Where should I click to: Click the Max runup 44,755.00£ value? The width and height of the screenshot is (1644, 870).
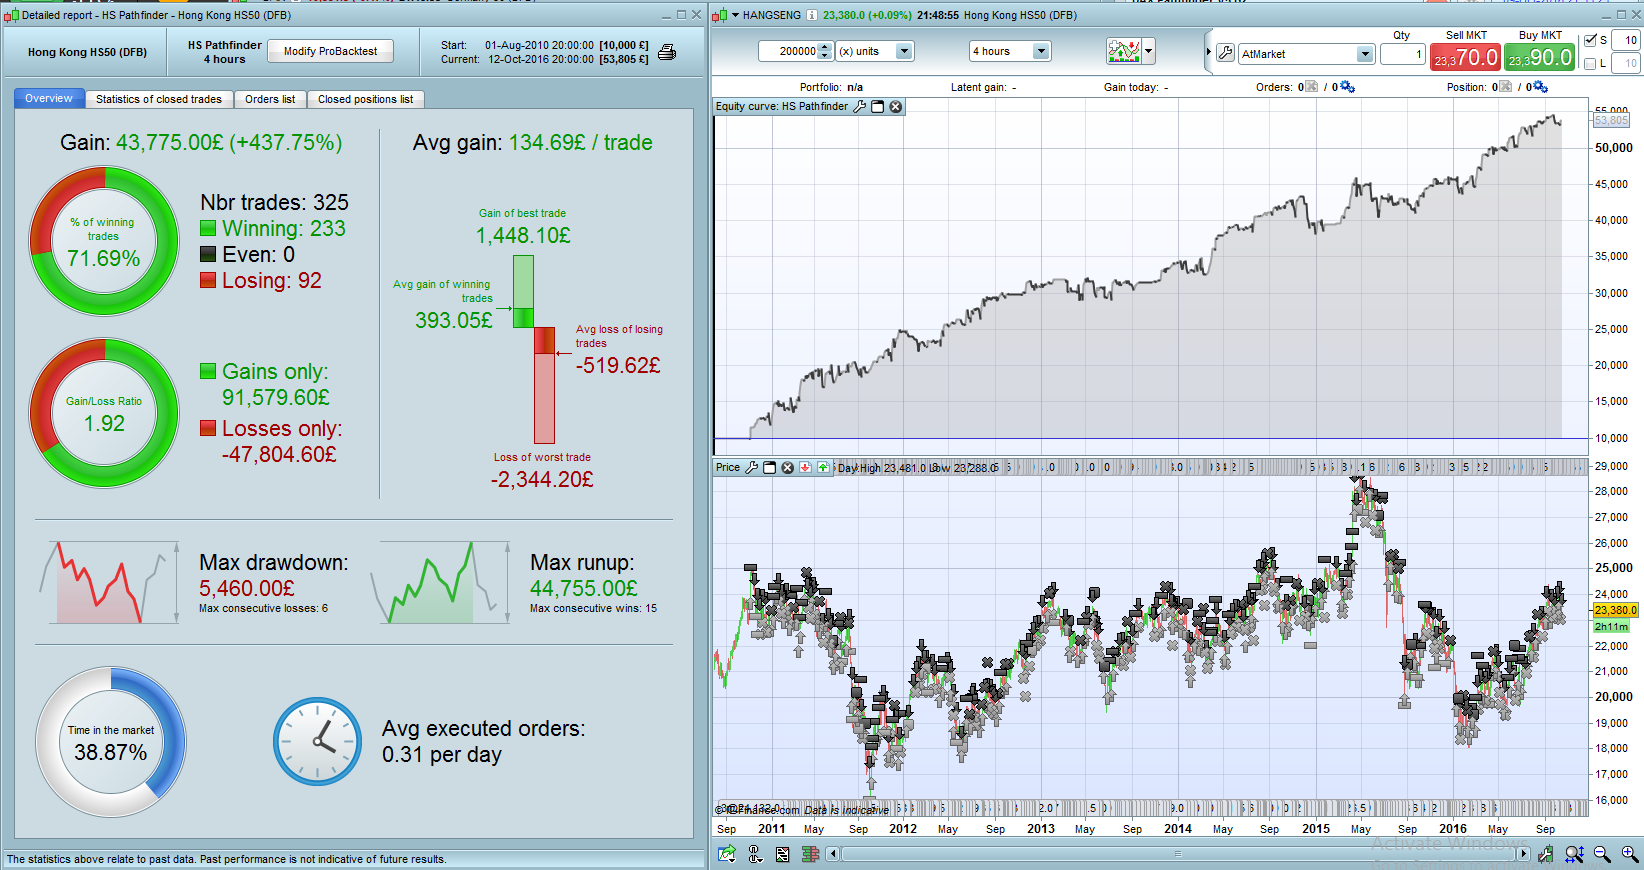point(584,588)
